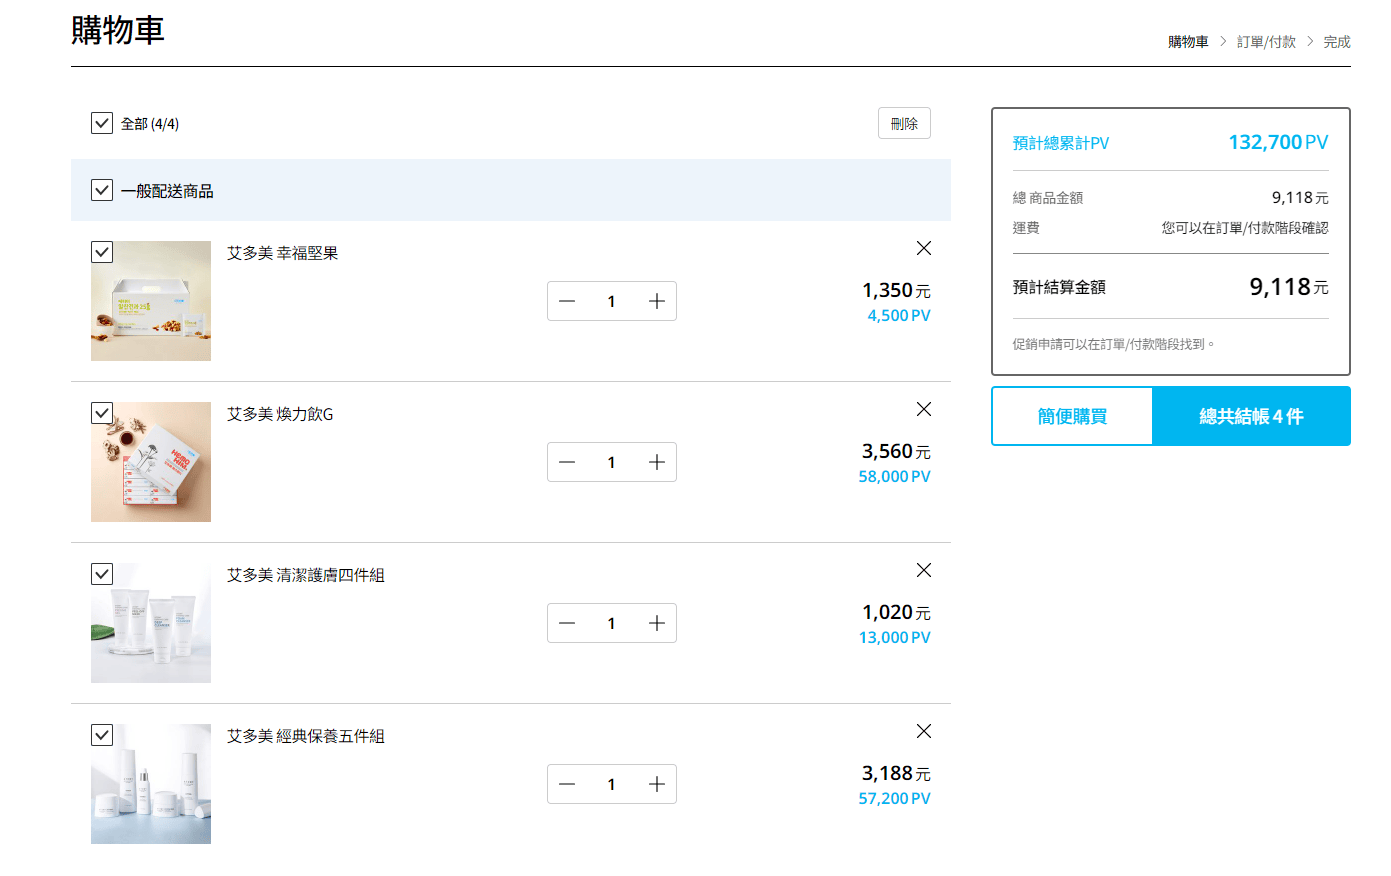The width and height of the screenshot is (1391, 876).
Task: Open the 艾多美 幸福堅果 product link
Action: [x=282, y=253]
